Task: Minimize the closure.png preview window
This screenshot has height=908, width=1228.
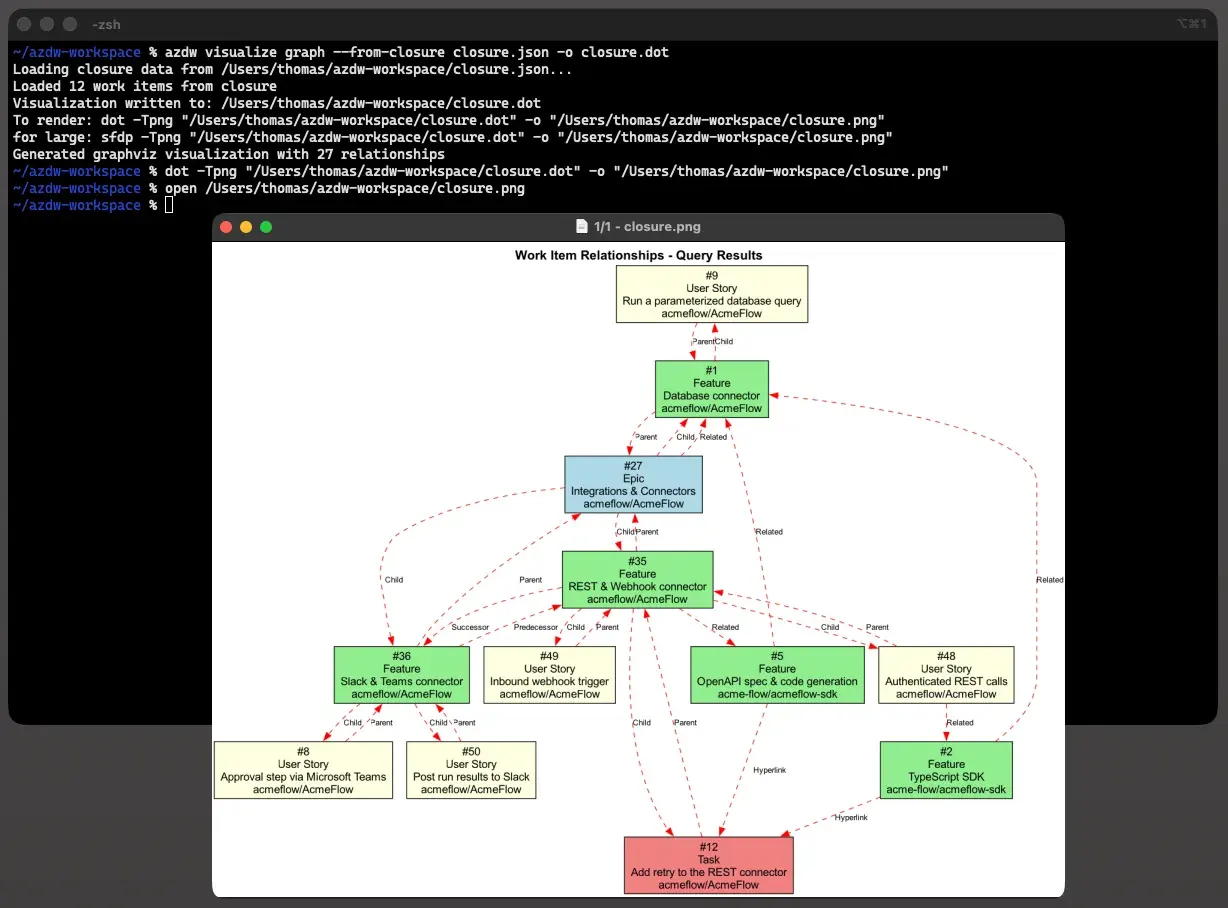Action: (x=246, y=227)
